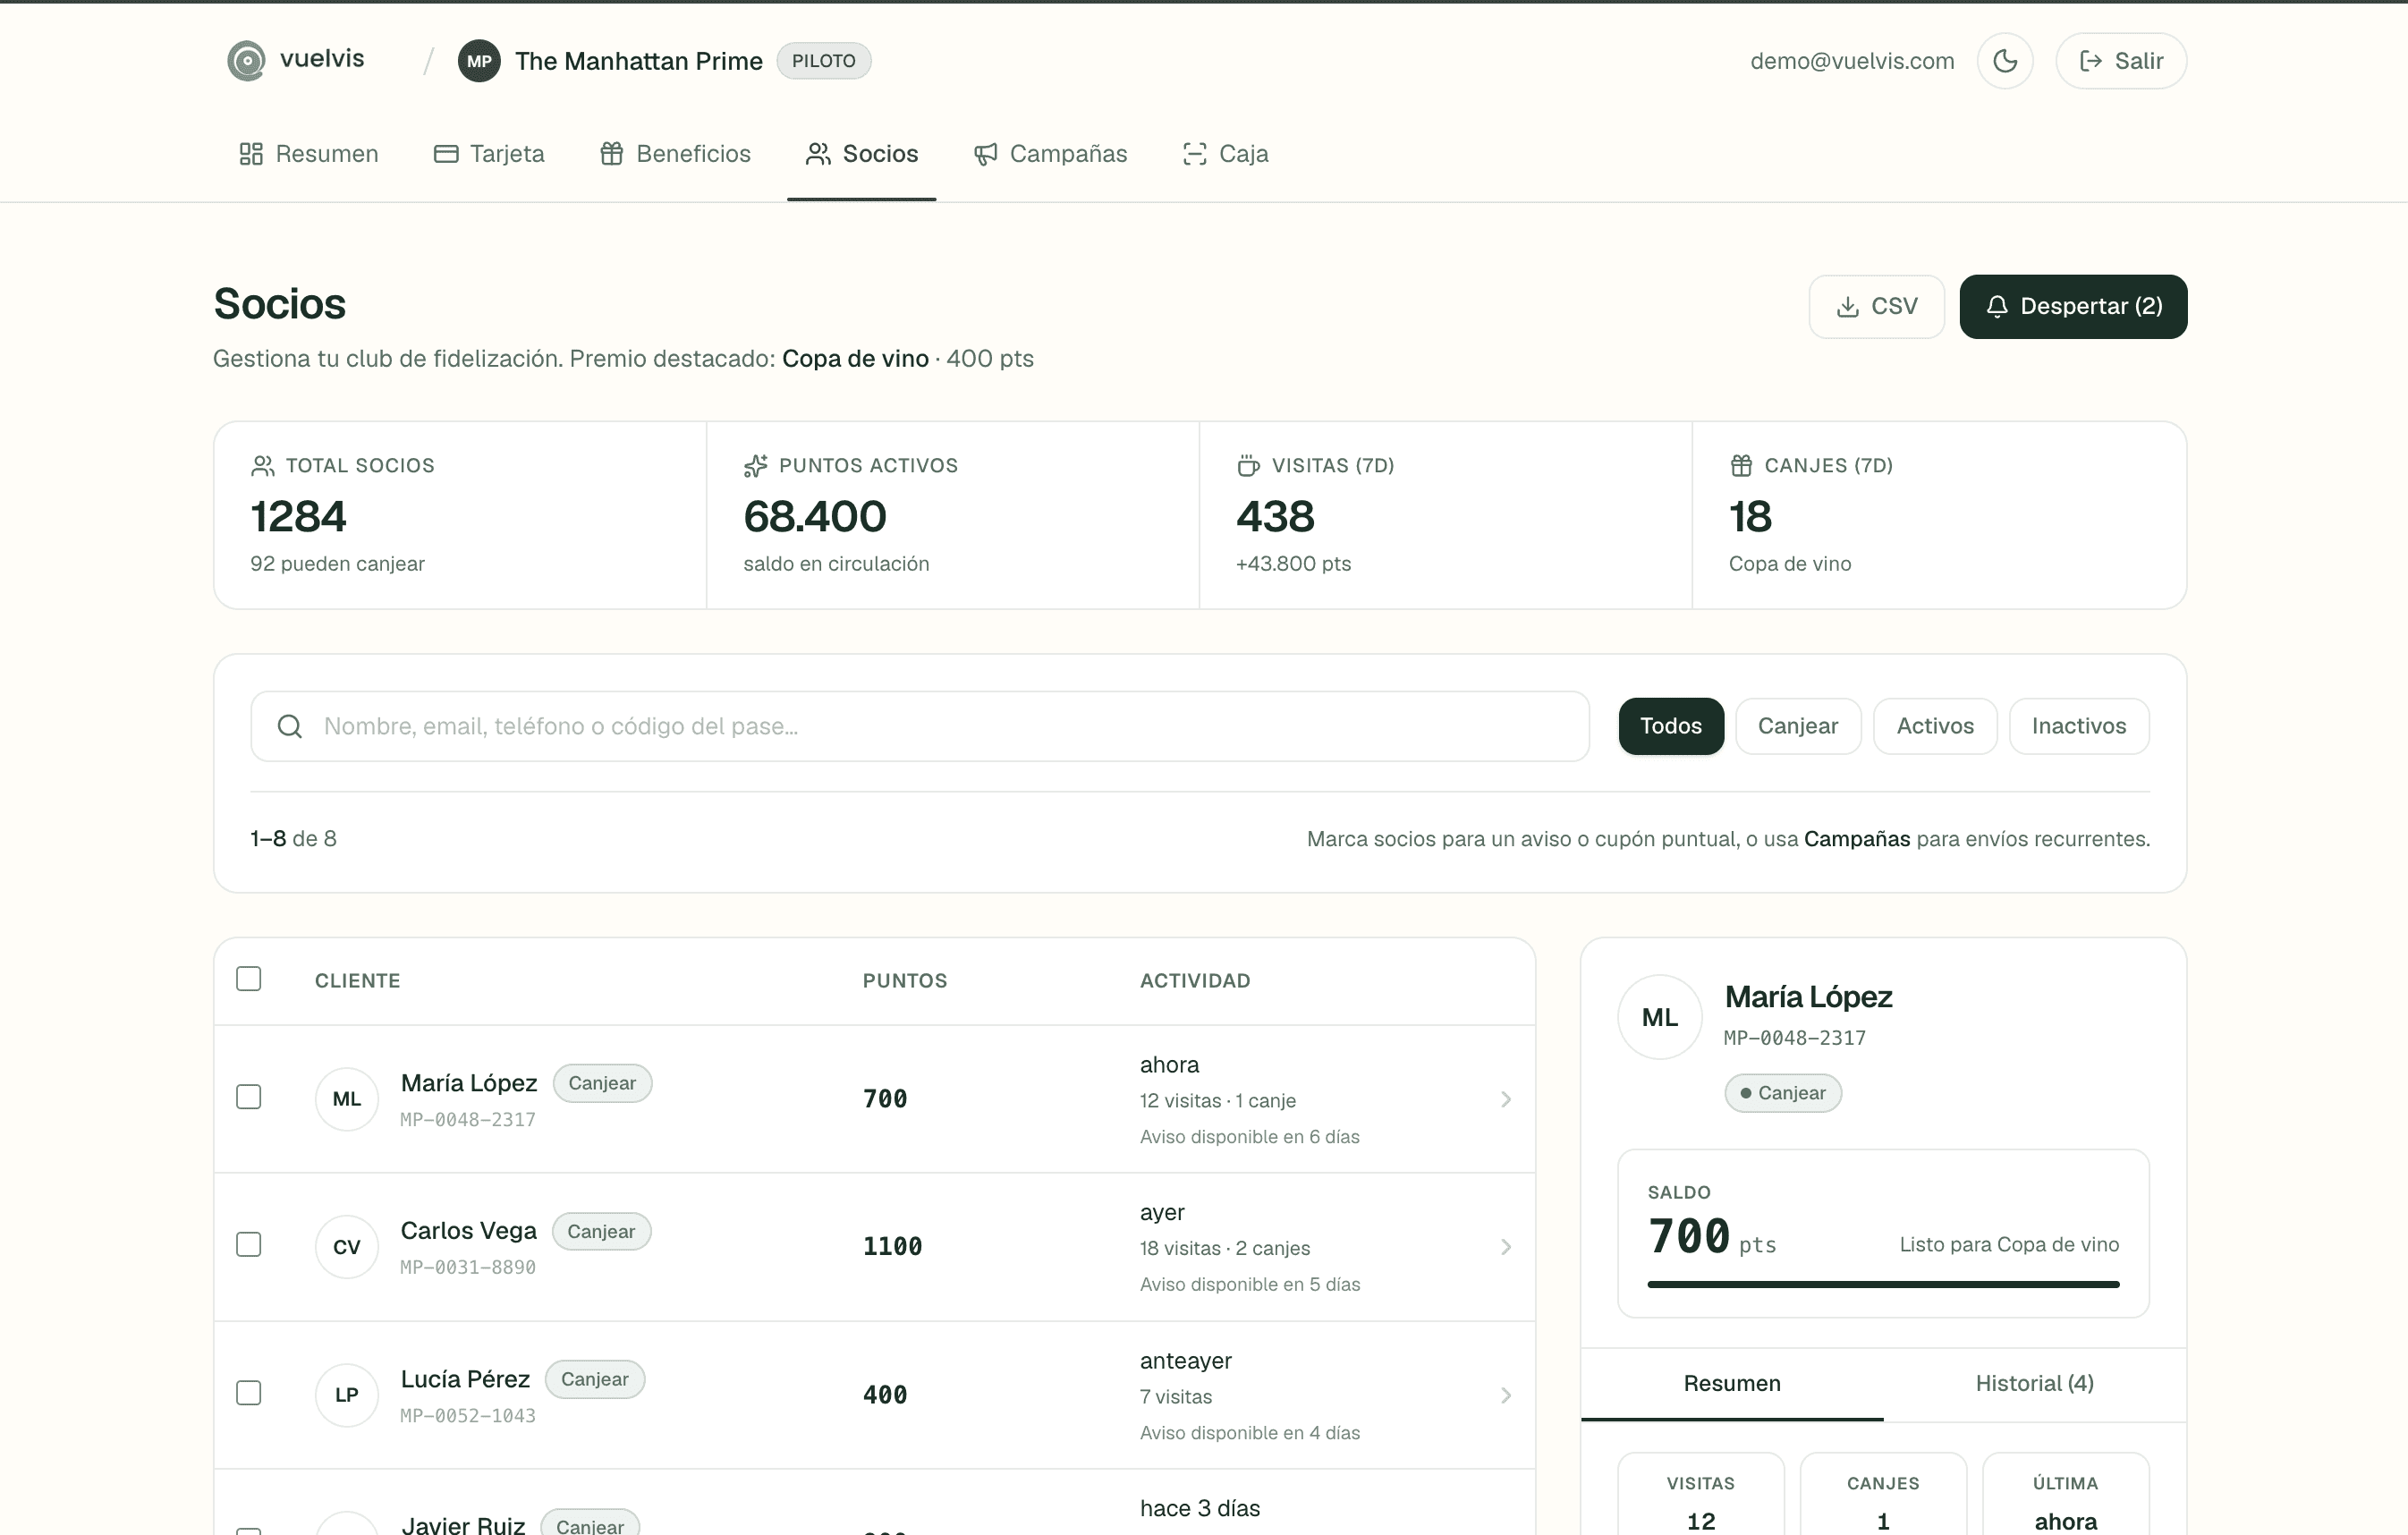Open the Resumen navigation tab
The width and height of the screenshot is (2408, 1535).
coord(308,154)
